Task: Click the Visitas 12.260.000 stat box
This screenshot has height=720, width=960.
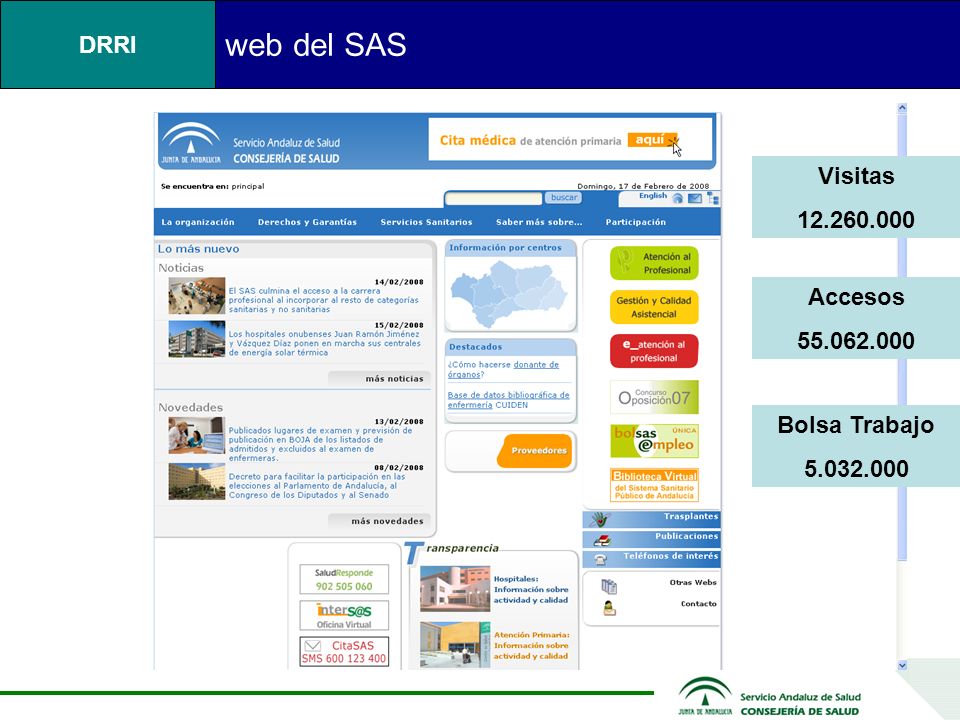Action: click(x=855, y=197)
